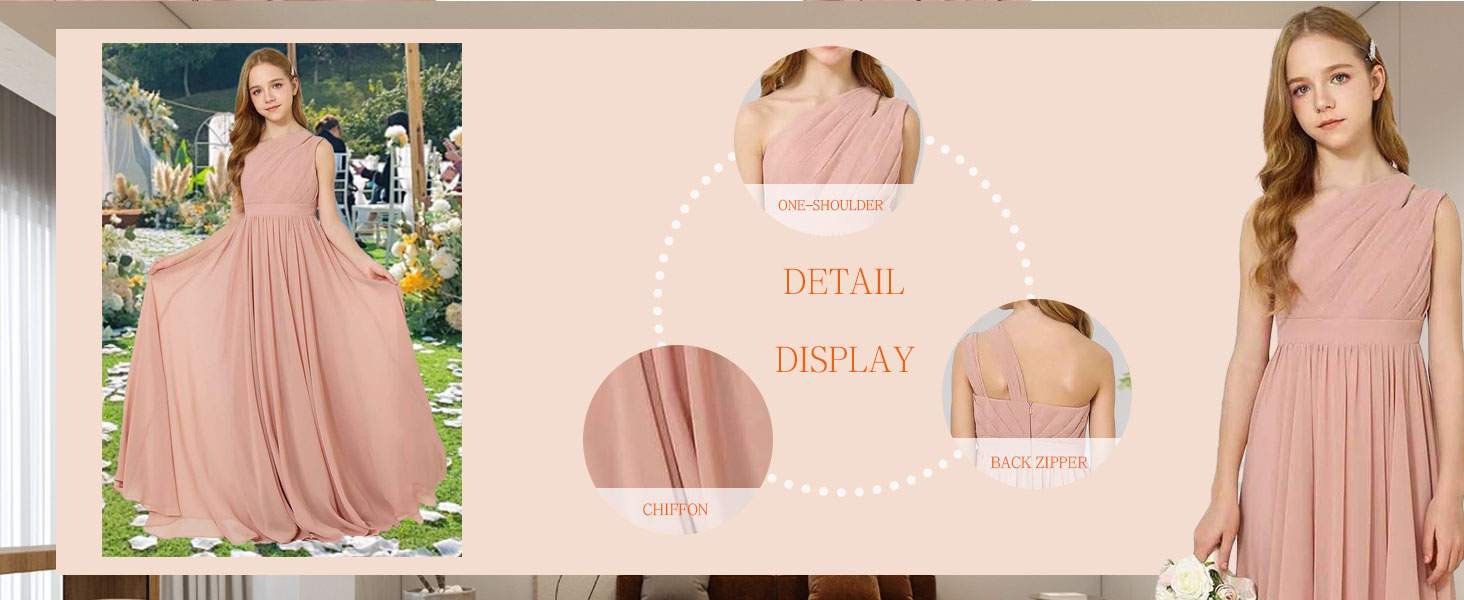Select the one-shoulder detail circle image
The image size is (1464, 600).
click(x=828, y=141)
